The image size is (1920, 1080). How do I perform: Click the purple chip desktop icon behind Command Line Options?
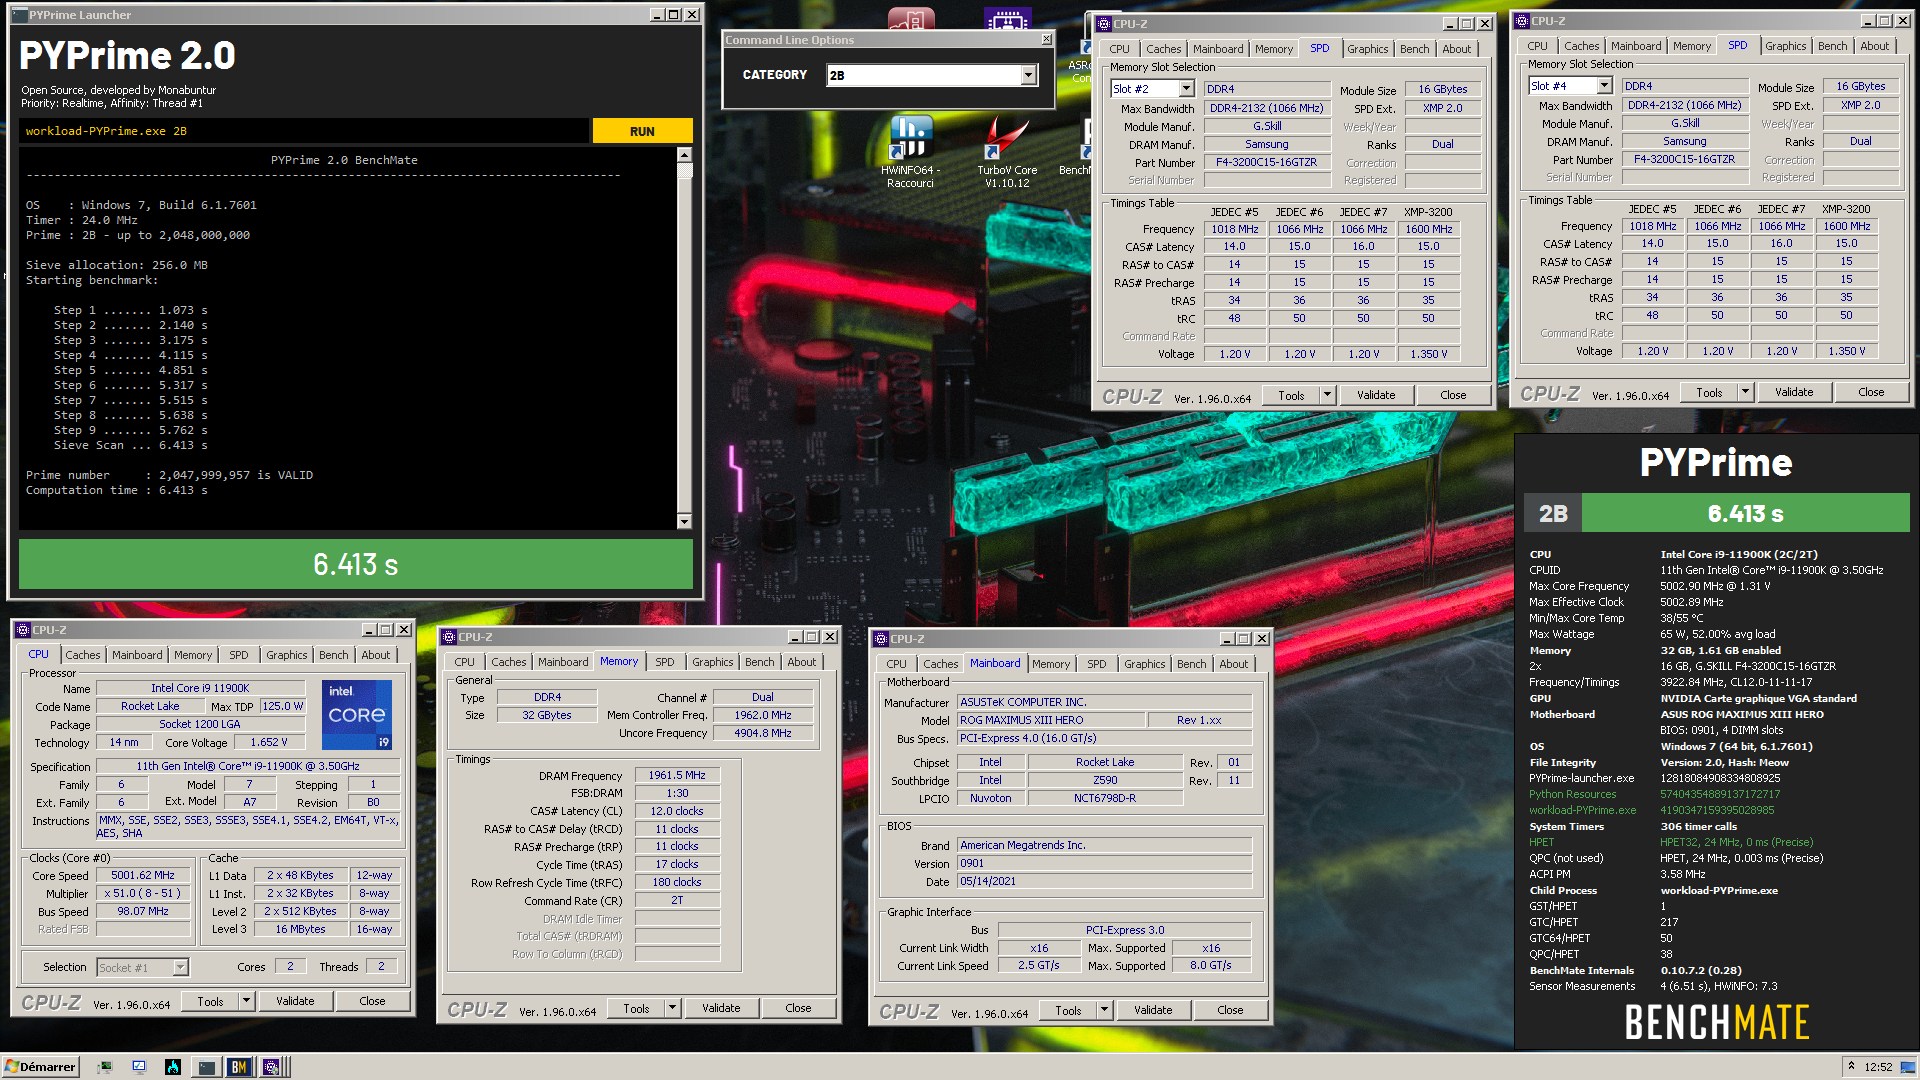[1007, 18]
